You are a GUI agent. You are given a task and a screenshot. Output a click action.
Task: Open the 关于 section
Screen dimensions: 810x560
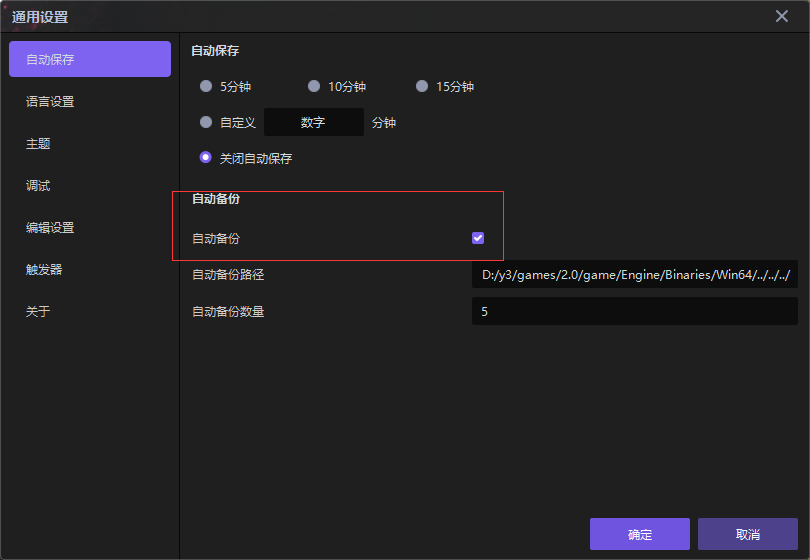[38, 312]
